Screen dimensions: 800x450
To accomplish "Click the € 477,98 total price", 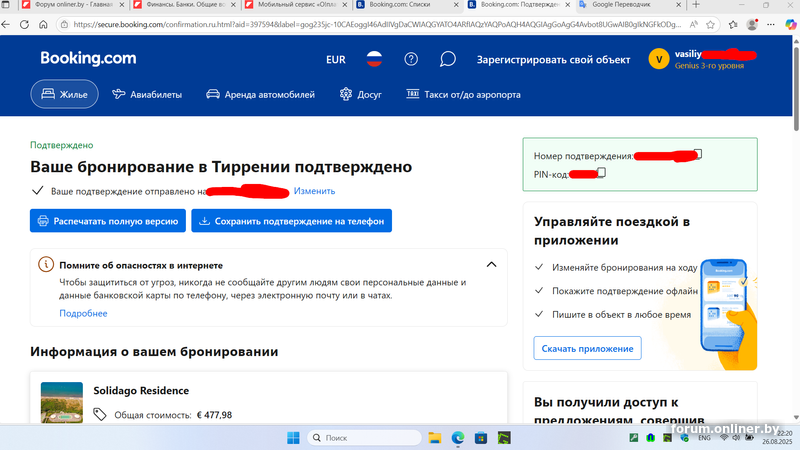I will point(214,415).
